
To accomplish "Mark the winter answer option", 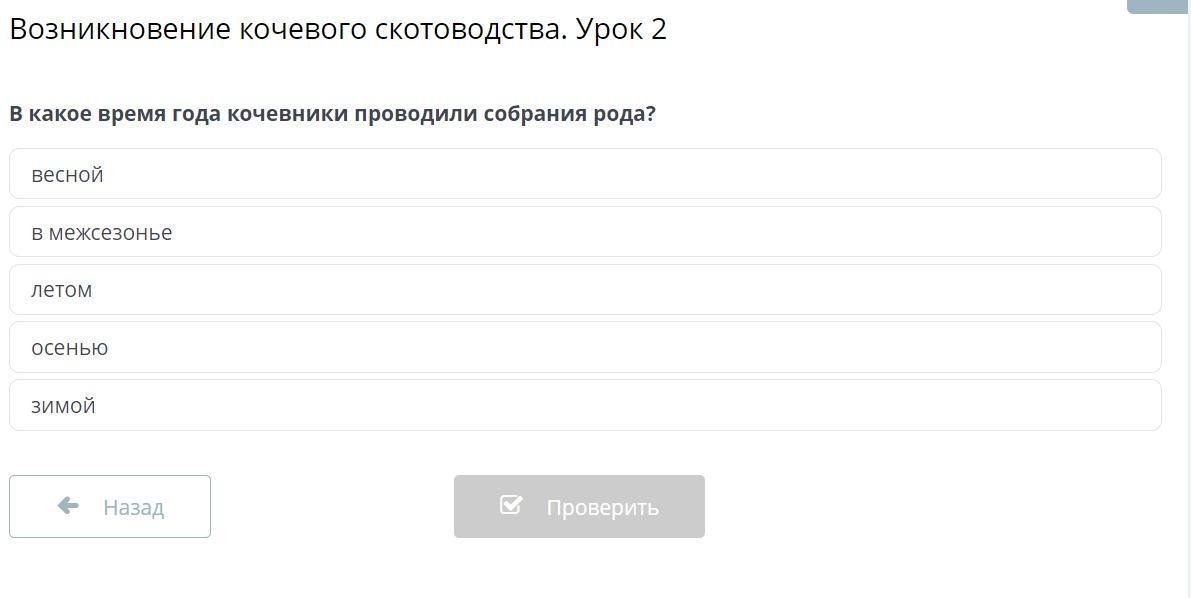I will point(64,406).
